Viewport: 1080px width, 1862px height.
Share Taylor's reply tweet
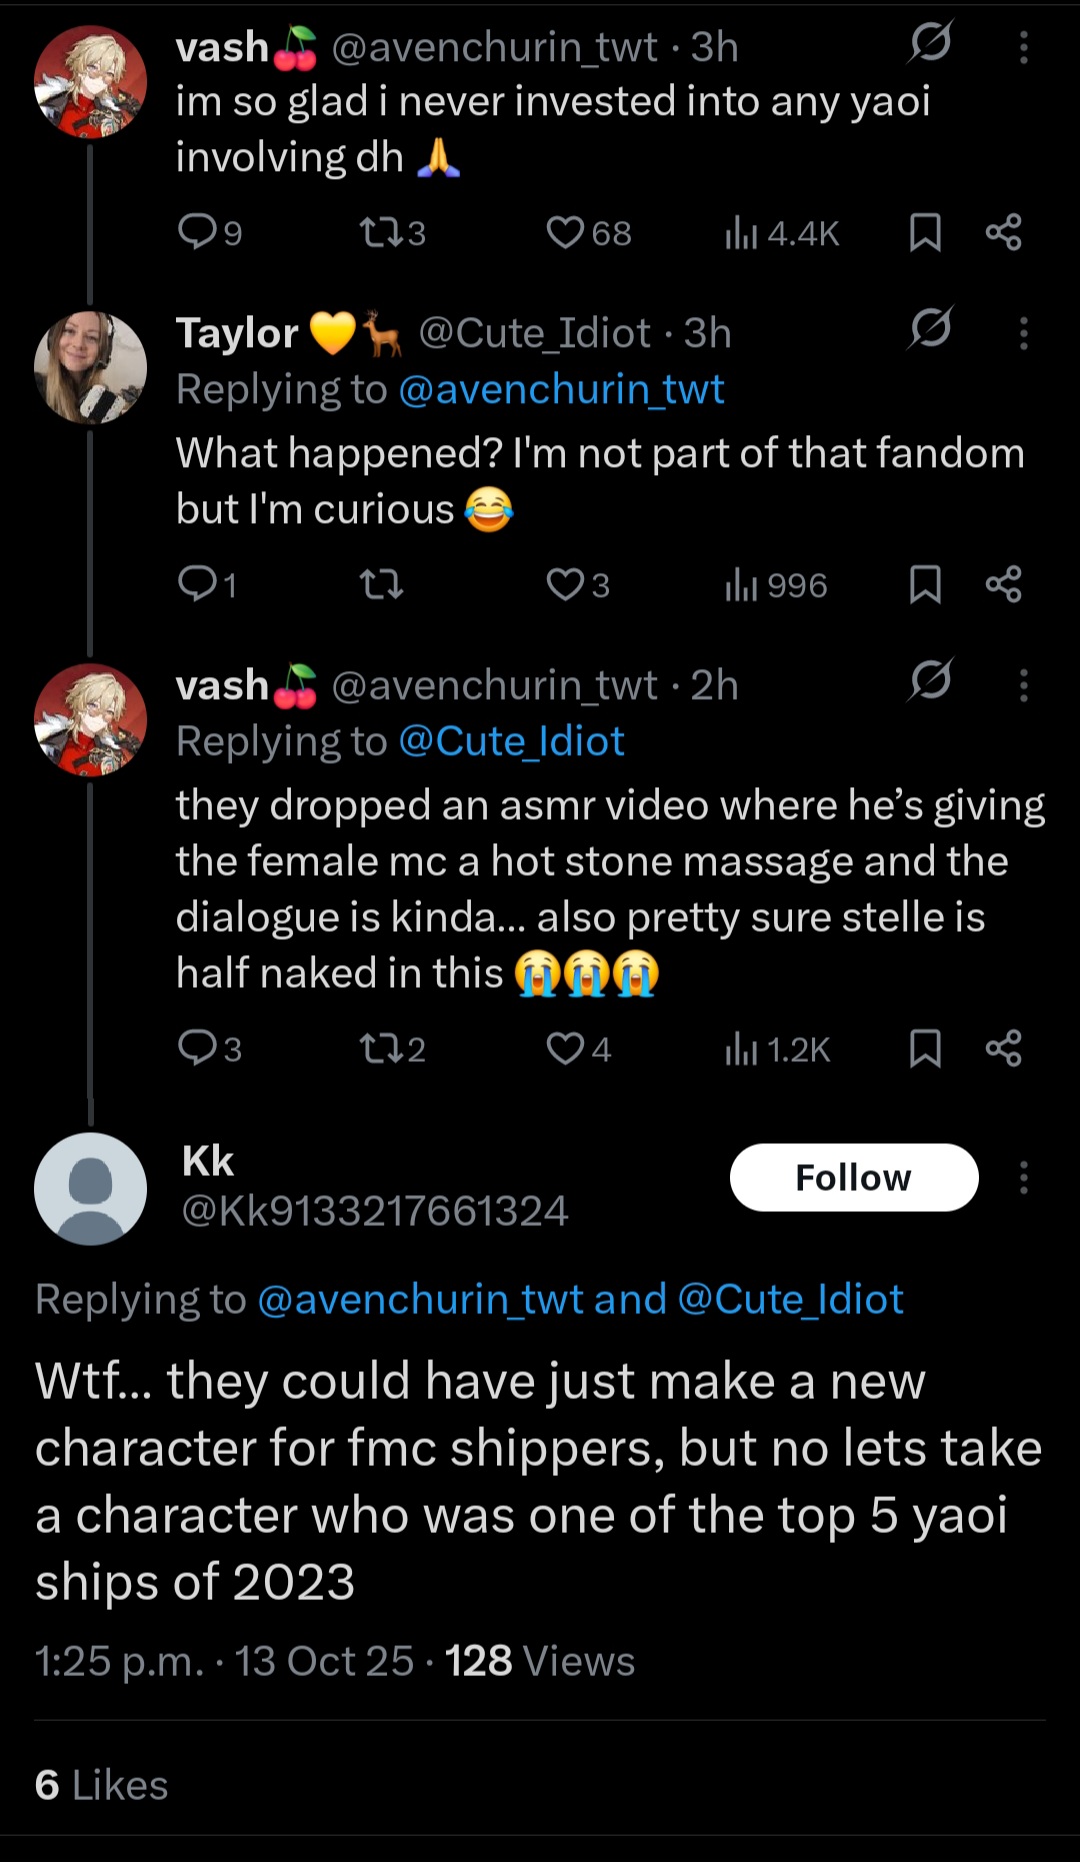pyautogui.click(x=1004, y=585)
